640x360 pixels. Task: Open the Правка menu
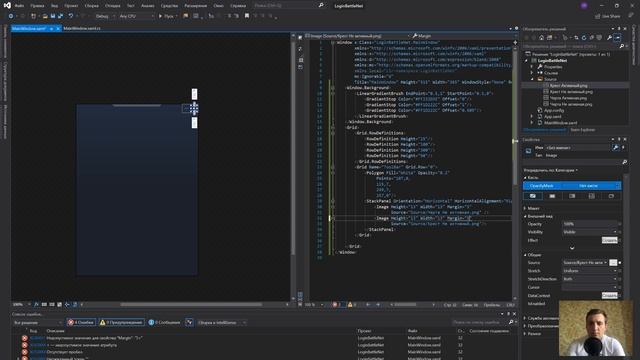point(37,6)
